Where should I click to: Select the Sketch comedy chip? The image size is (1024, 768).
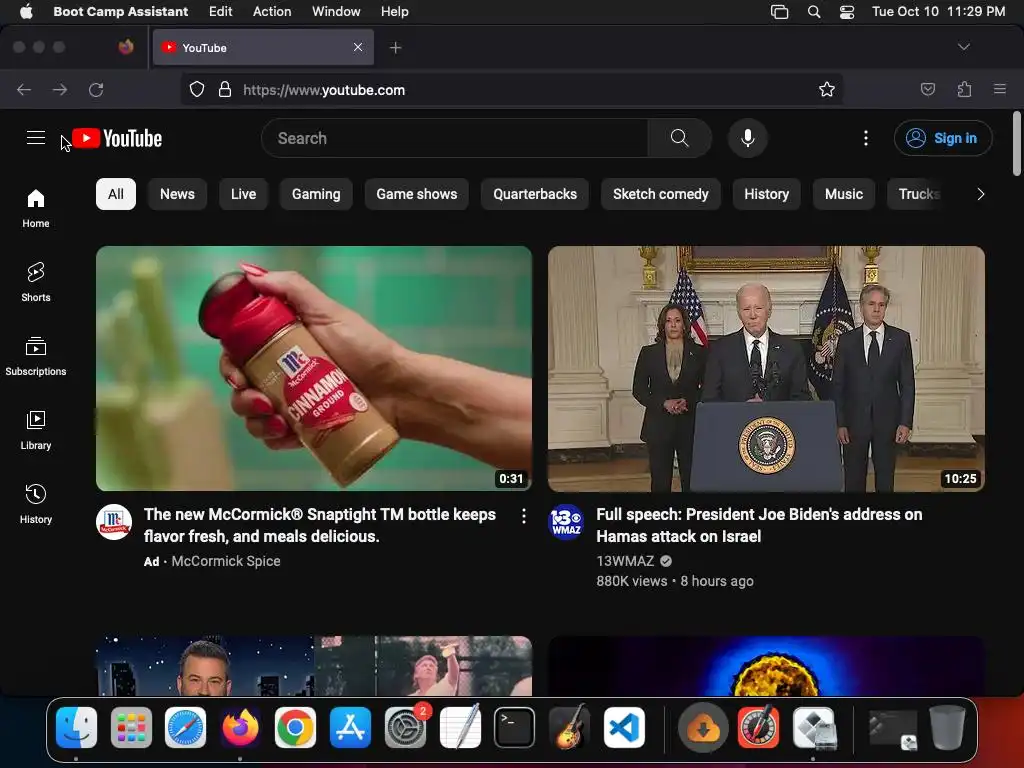click(x=660, y=194)
